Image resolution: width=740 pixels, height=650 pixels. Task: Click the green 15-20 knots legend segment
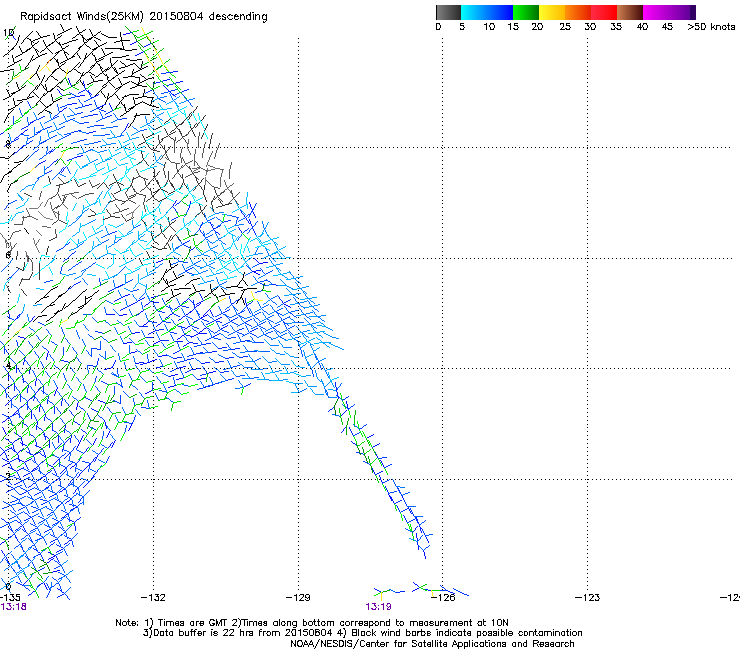point(526,12)
